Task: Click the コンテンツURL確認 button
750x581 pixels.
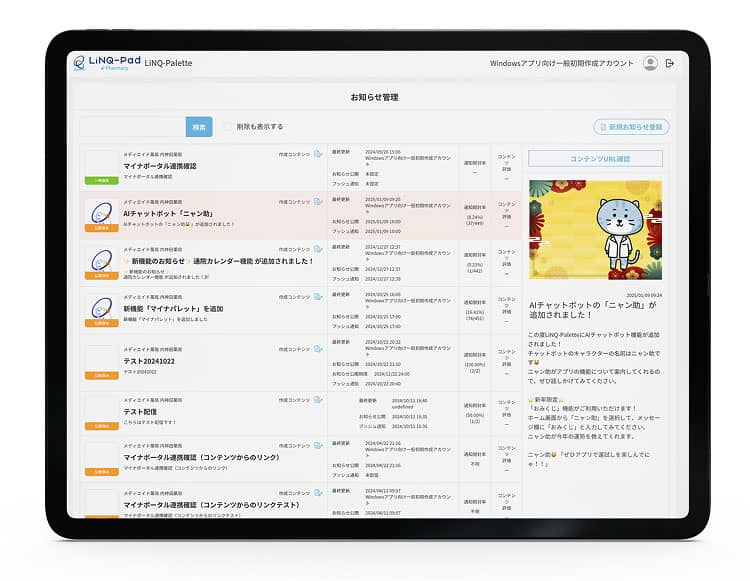Action: (x=595, y=158)
